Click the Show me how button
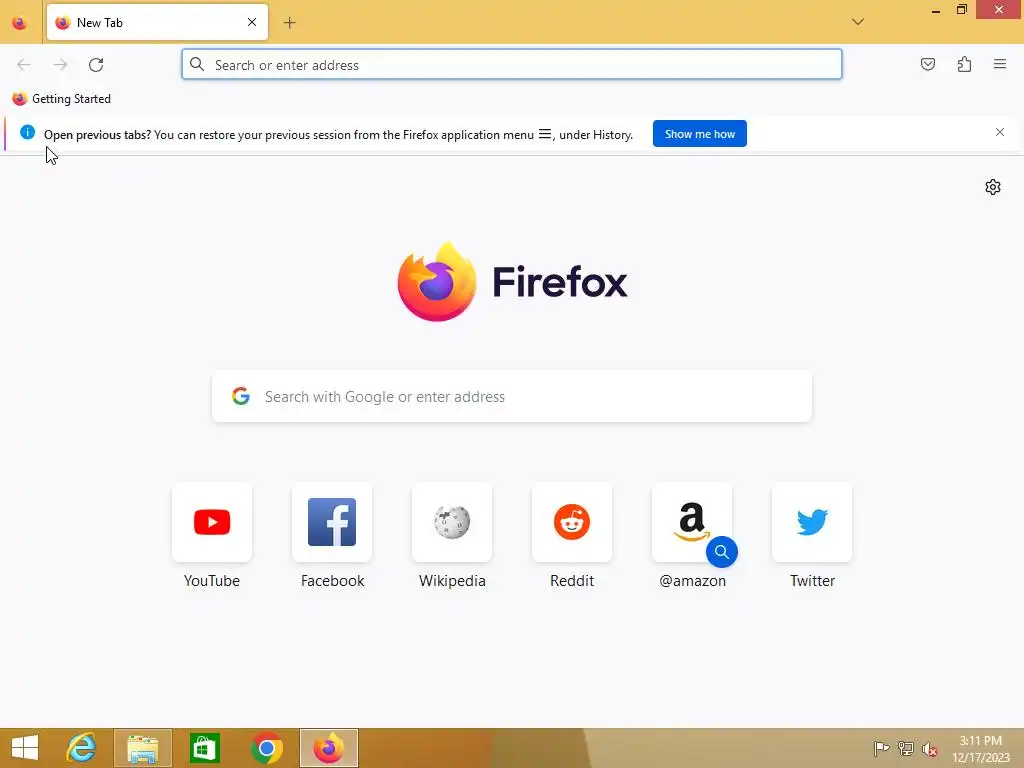This screenshot has width=1024, height=768. point(699,134)
